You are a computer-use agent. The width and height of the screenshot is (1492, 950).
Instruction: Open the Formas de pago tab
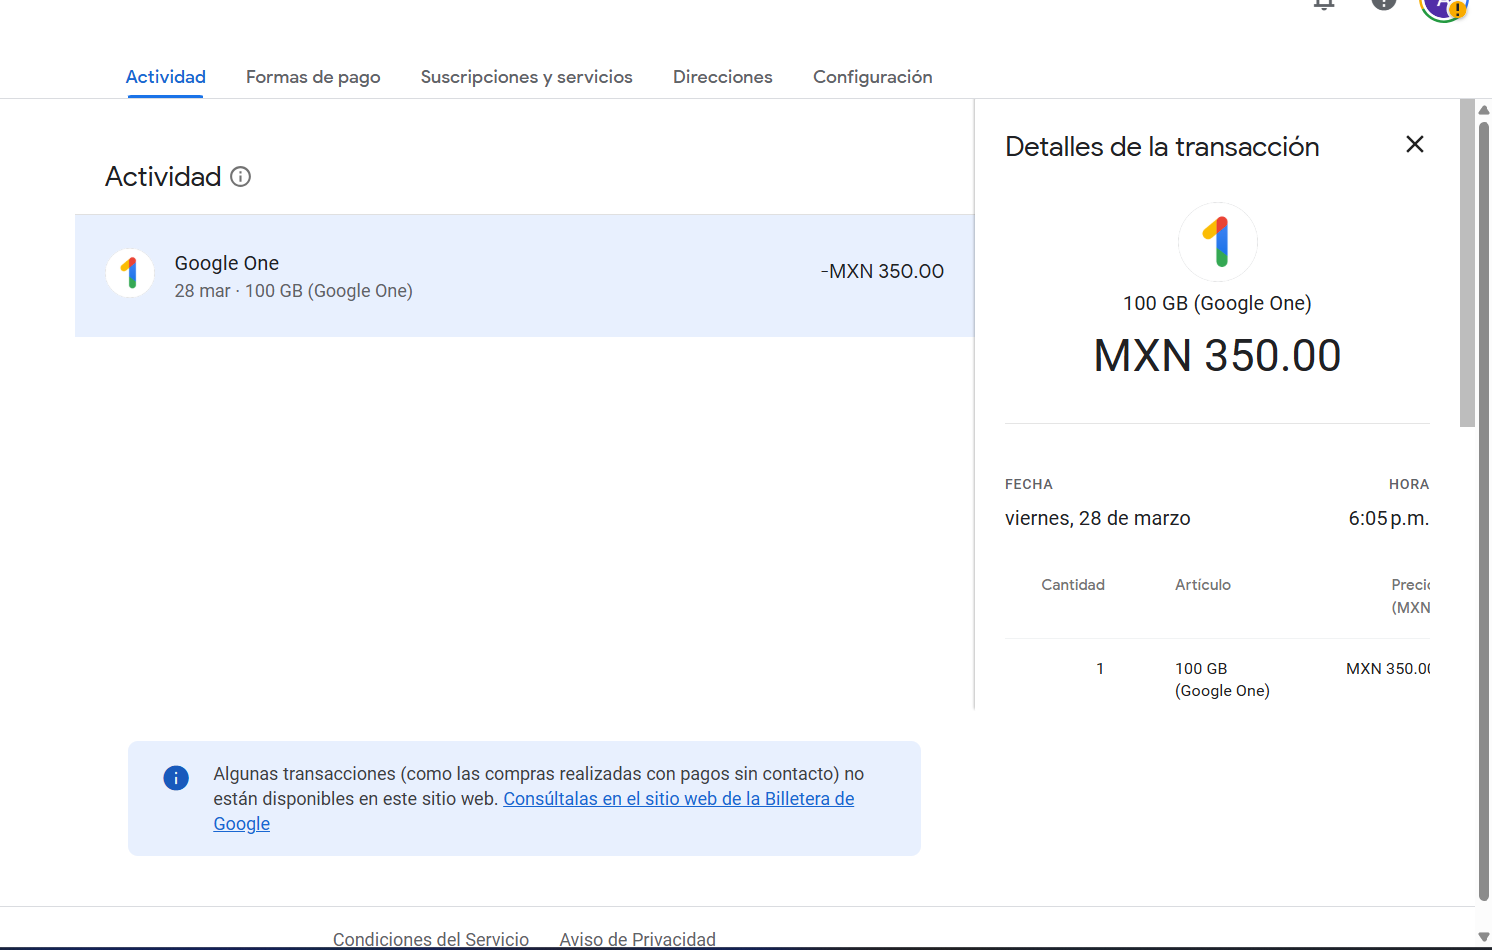point(313,77)
